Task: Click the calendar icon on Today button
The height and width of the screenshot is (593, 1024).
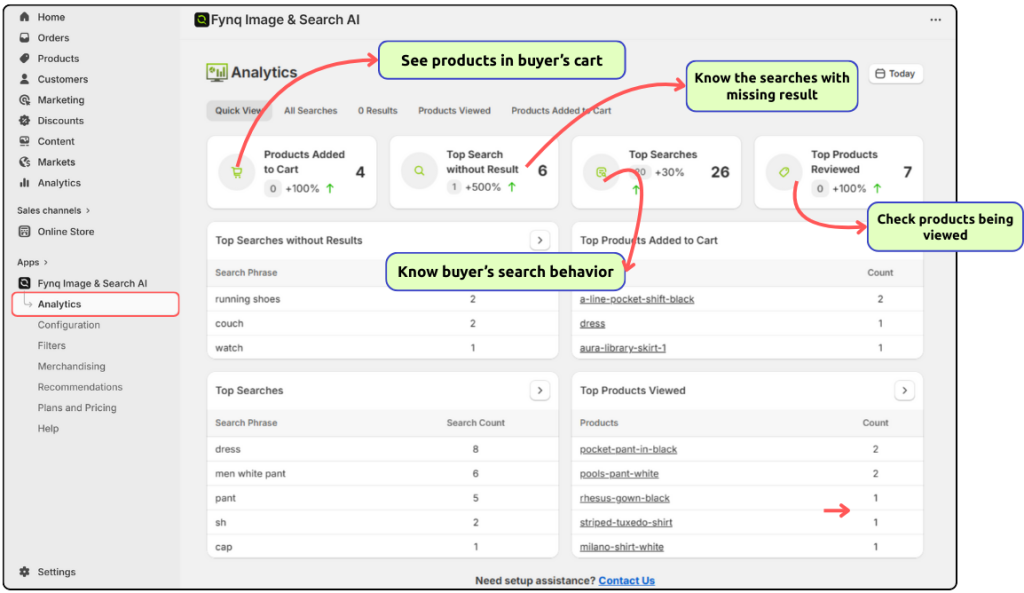Action: coord(880,74)
